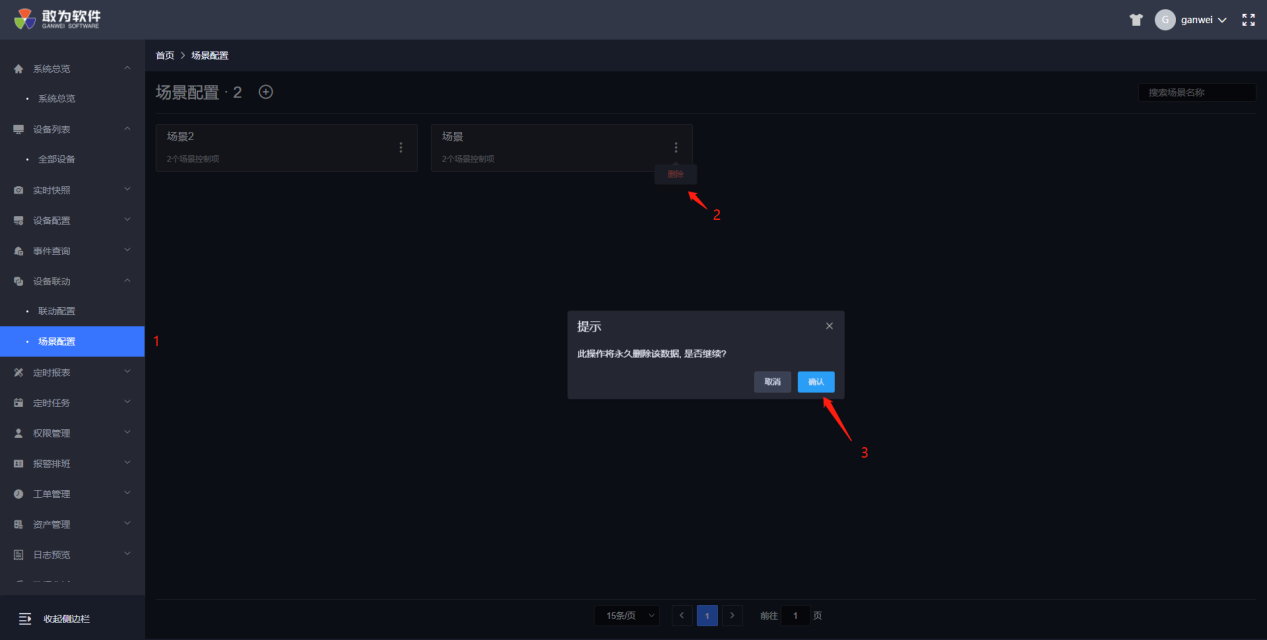This screenshot has height=640, width=1267.
Task: Click the 前往 page number input
Action: (795, 616)
